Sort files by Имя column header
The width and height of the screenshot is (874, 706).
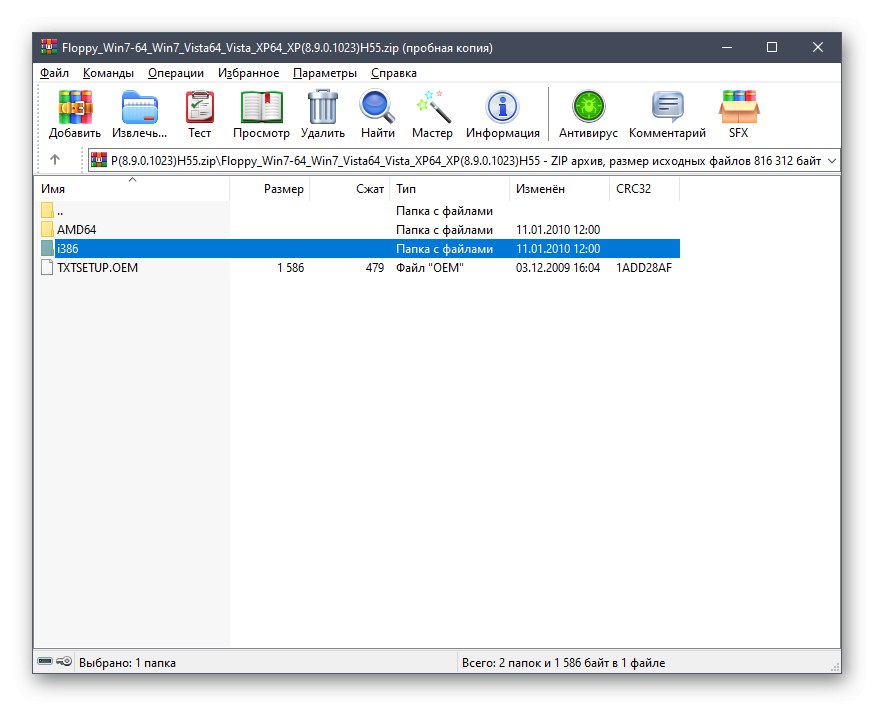click(x=132, y=189)
